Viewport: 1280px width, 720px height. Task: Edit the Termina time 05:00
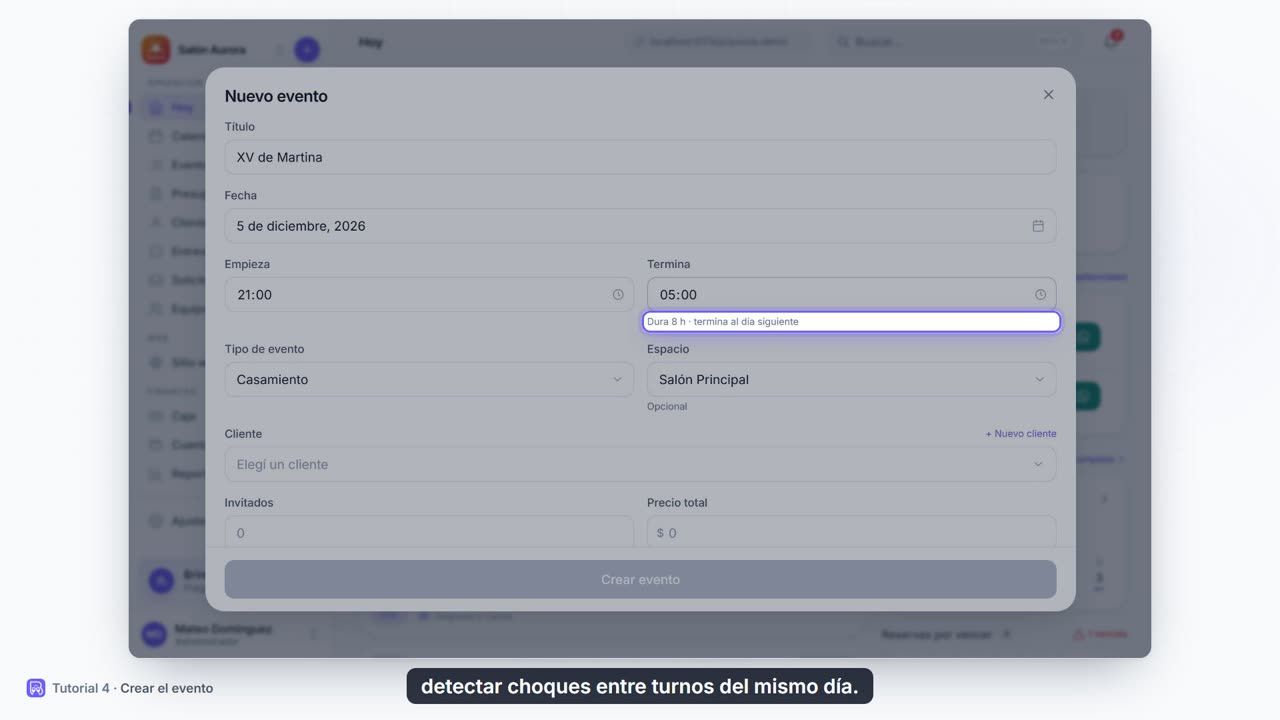[x=851, y=295]
